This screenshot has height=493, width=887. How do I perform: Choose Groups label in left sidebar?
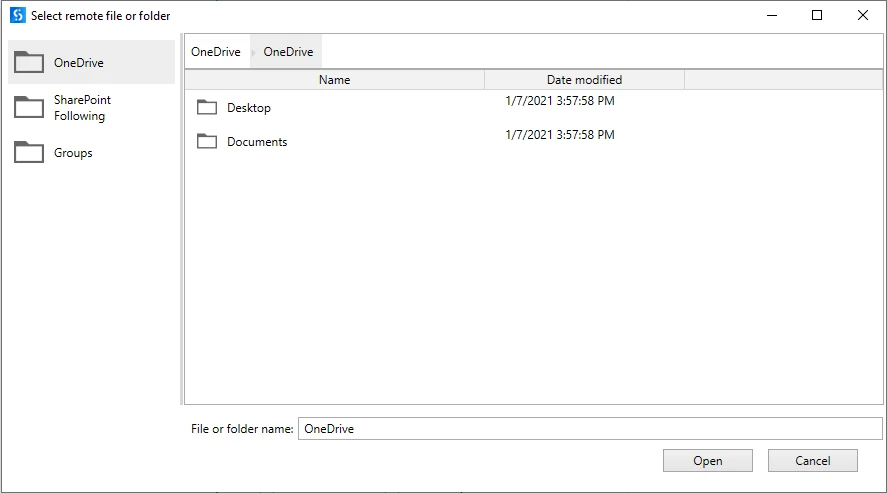[x=73, y=153]
